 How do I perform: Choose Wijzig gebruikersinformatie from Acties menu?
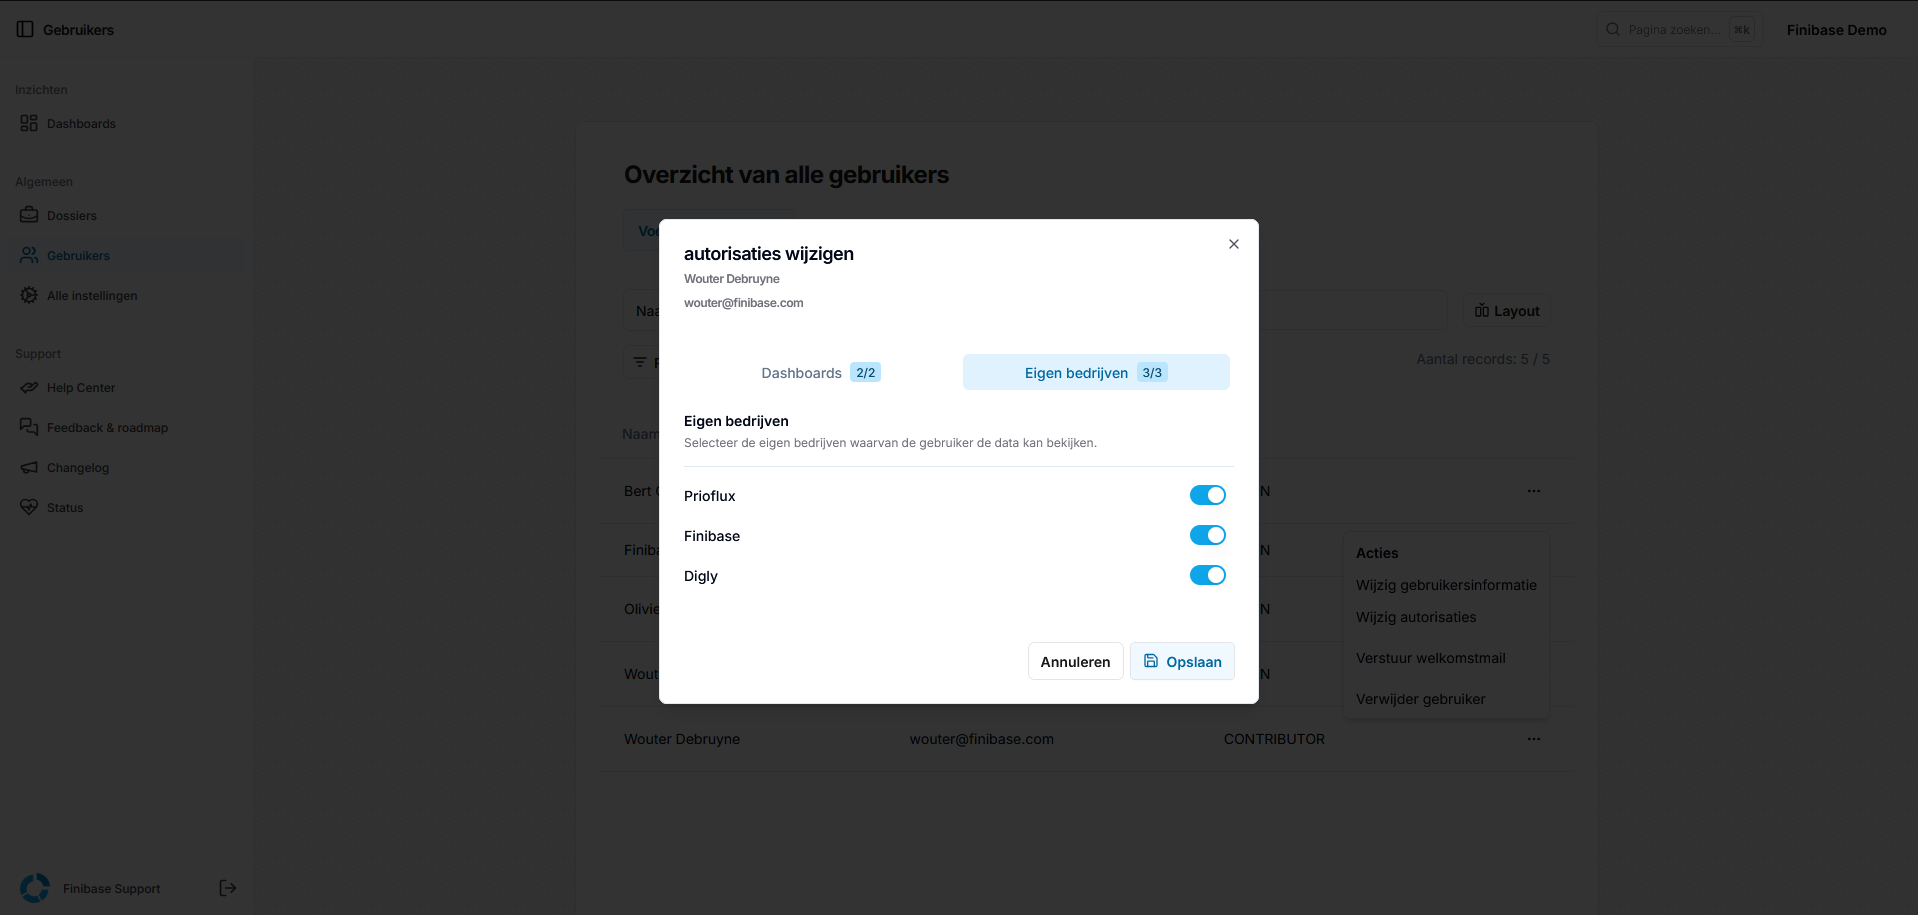1446,585
